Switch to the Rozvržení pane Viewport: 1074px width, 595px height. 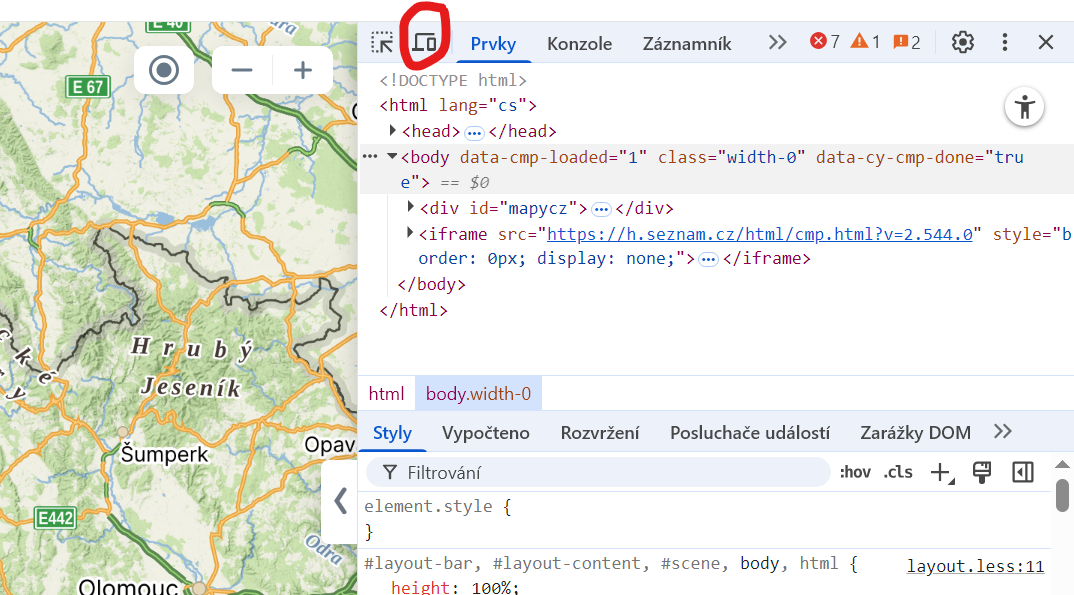pyautogui.click(x=600, y=433)
